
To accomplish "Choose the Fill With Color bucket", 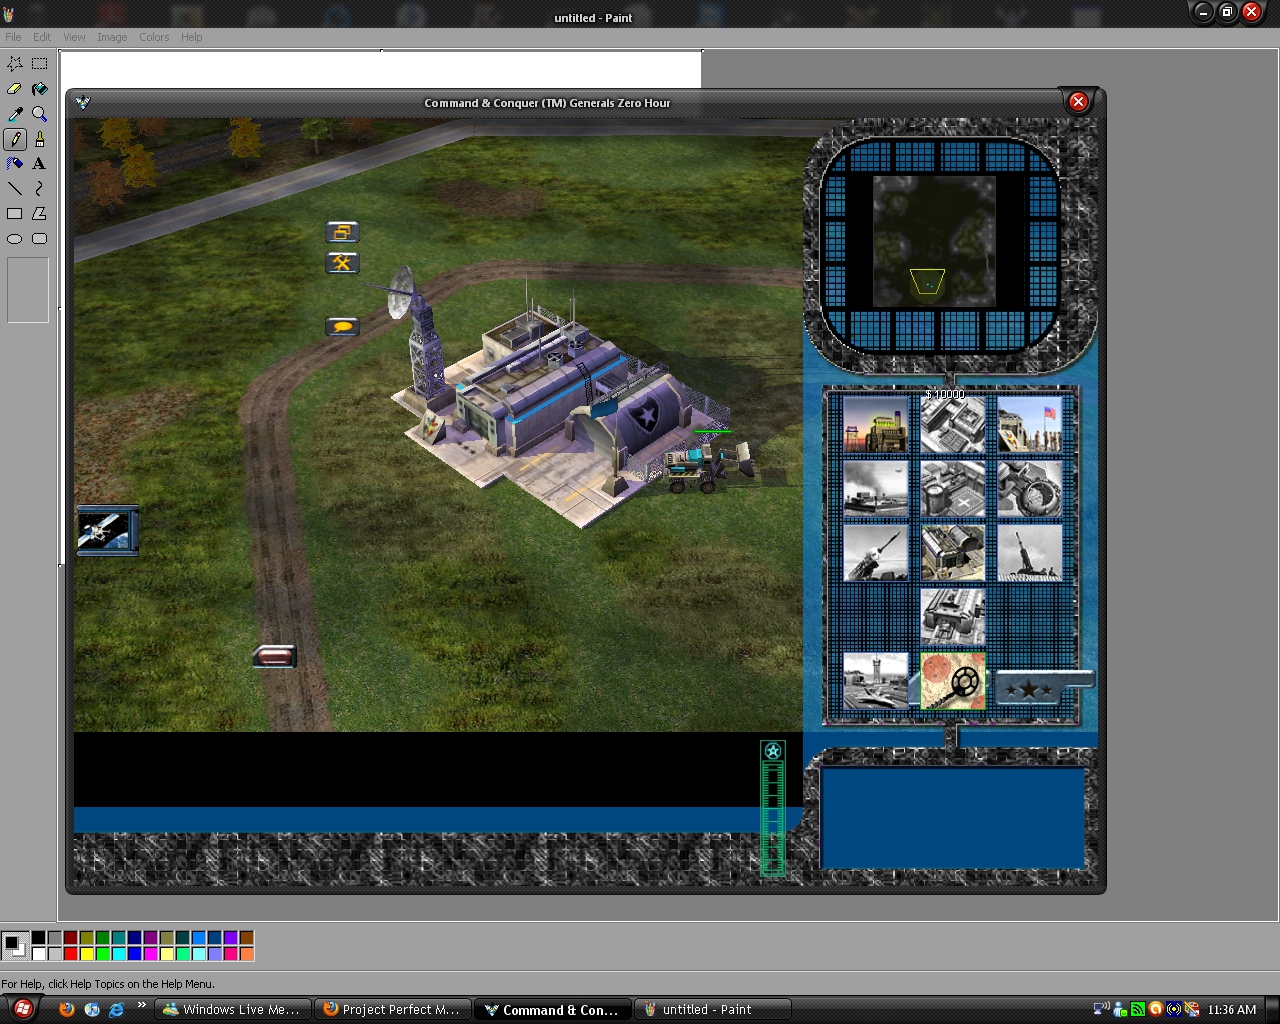I will [x=40, y=89].
